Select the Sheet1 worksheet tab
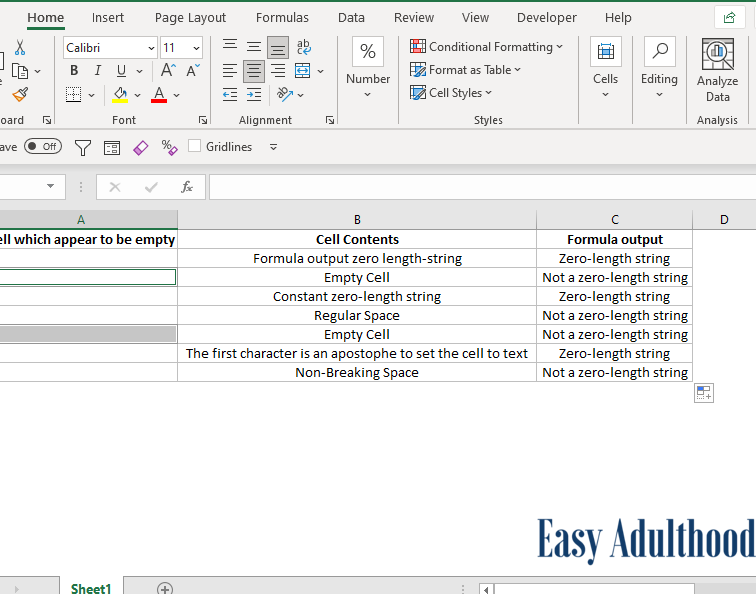 (x=90, y=588)
